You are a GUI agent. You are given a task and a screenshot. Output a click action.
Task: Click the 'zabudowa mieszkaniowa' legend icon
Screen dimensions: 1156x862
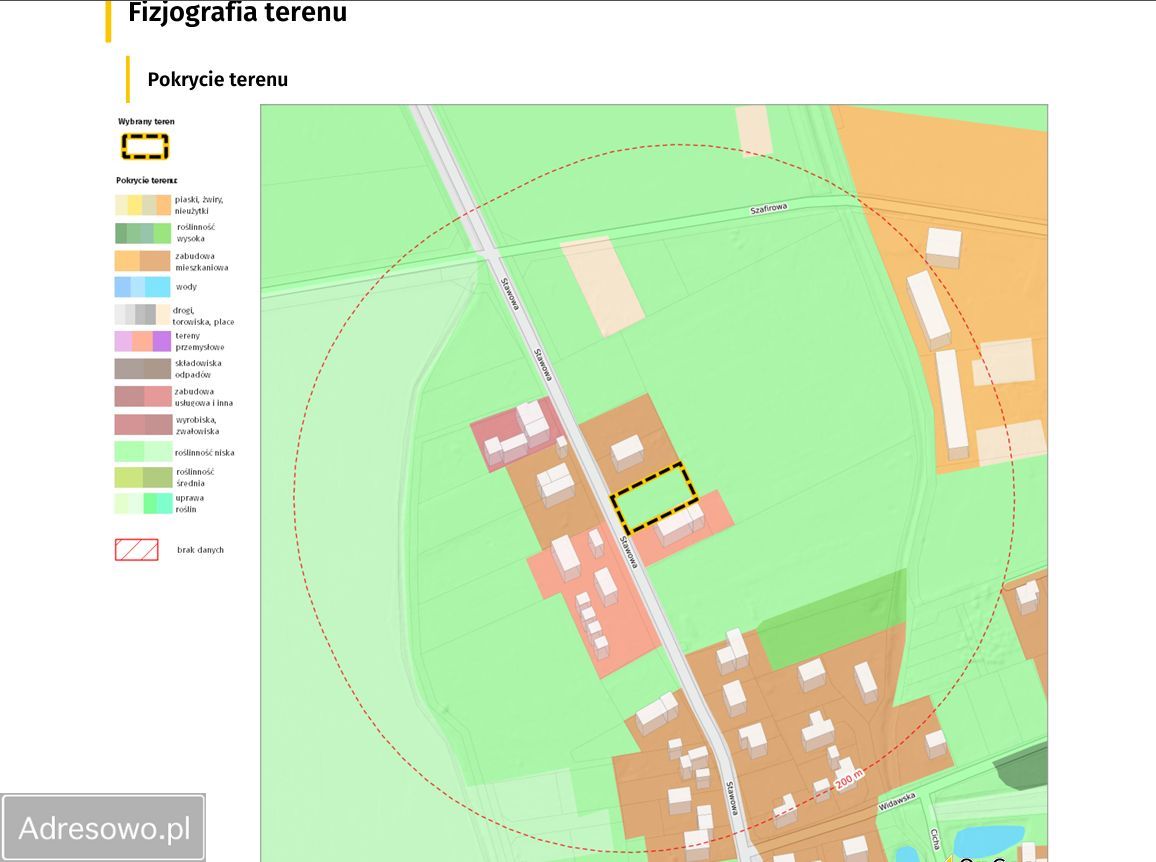tap(142, 261)
